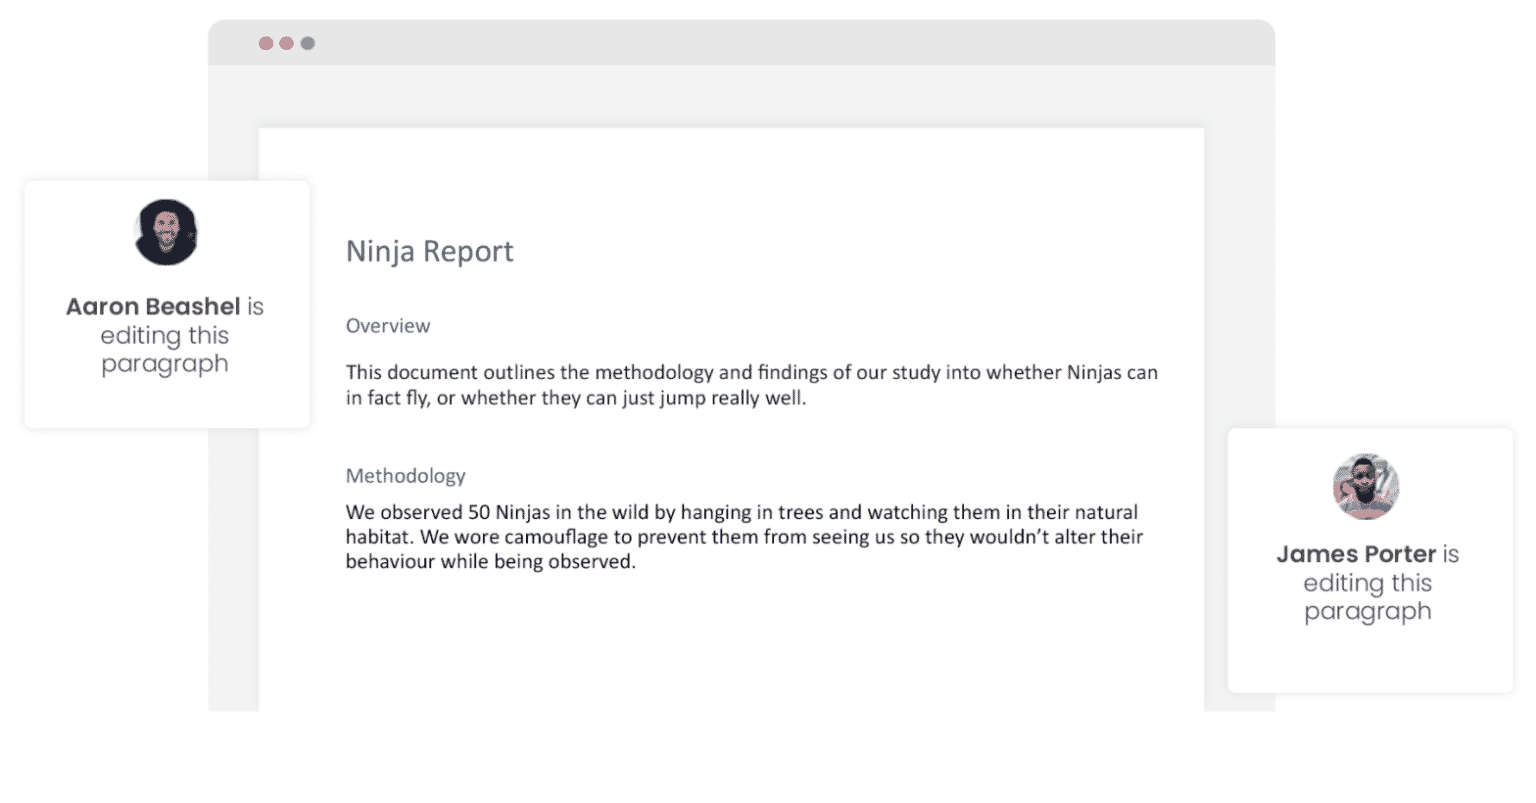The height and width of the screenshot is (803, 1536).
Task: Click the browser window title bar
Action: pyautogui.click(x=740, y=43)
